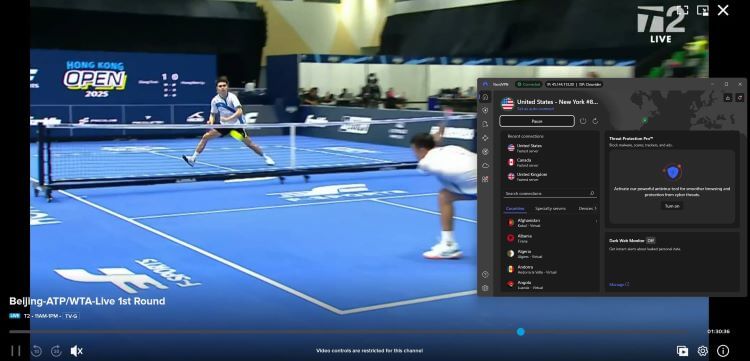This screenshot has height=361, width=750.
Task: Select United States from recent connections
Action: click(x=550, y=148)
